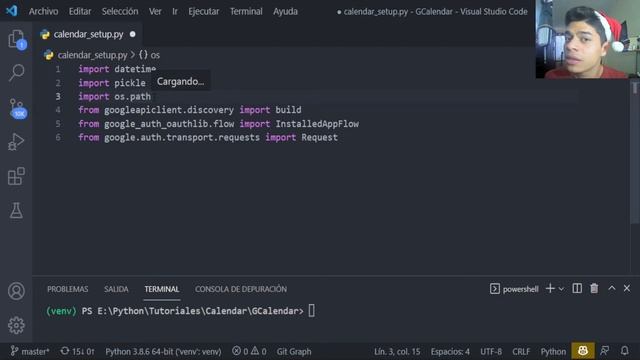Image resolution: width=640 pixels, height=360 pixels.
Task: Click the highlighted yellow status bar icon
Action: pyautogui.click(x=583, y=351)
